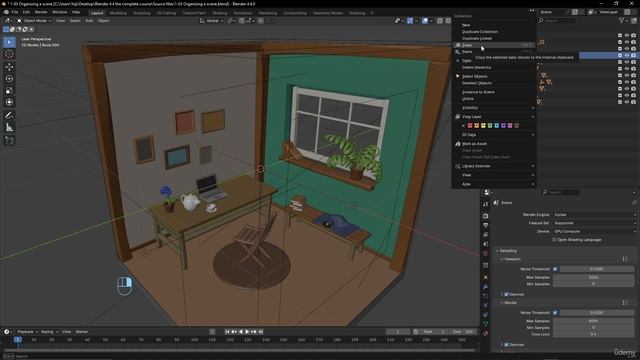Switch to the Modeling workspace tab
This screenshot has width=640, height=360.
click(118, 13)
